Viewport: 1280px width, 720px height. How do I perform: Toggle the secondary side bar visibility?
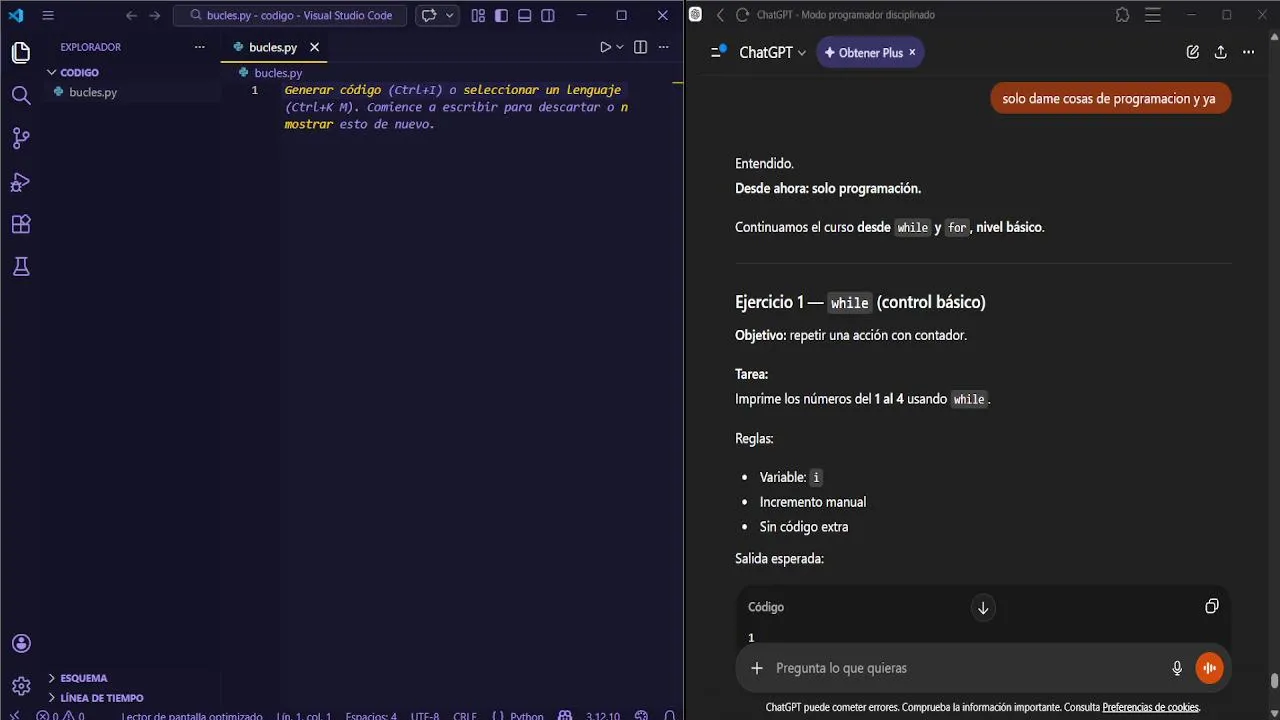(x=548, y=15)
